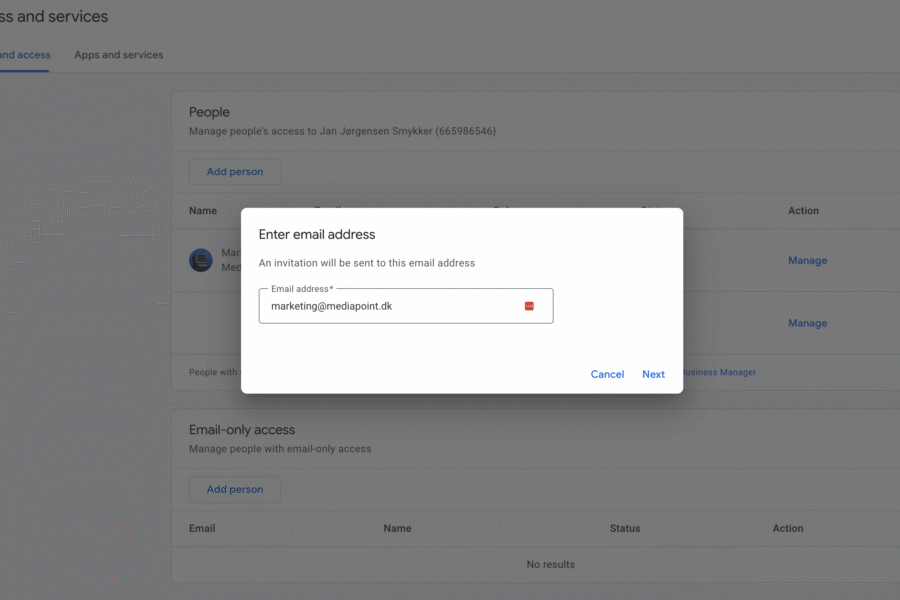Image resolution: width=900 pixels, height=600 pixels.
Task: Cancel the email address dialog
Action: tap(607, 374)
